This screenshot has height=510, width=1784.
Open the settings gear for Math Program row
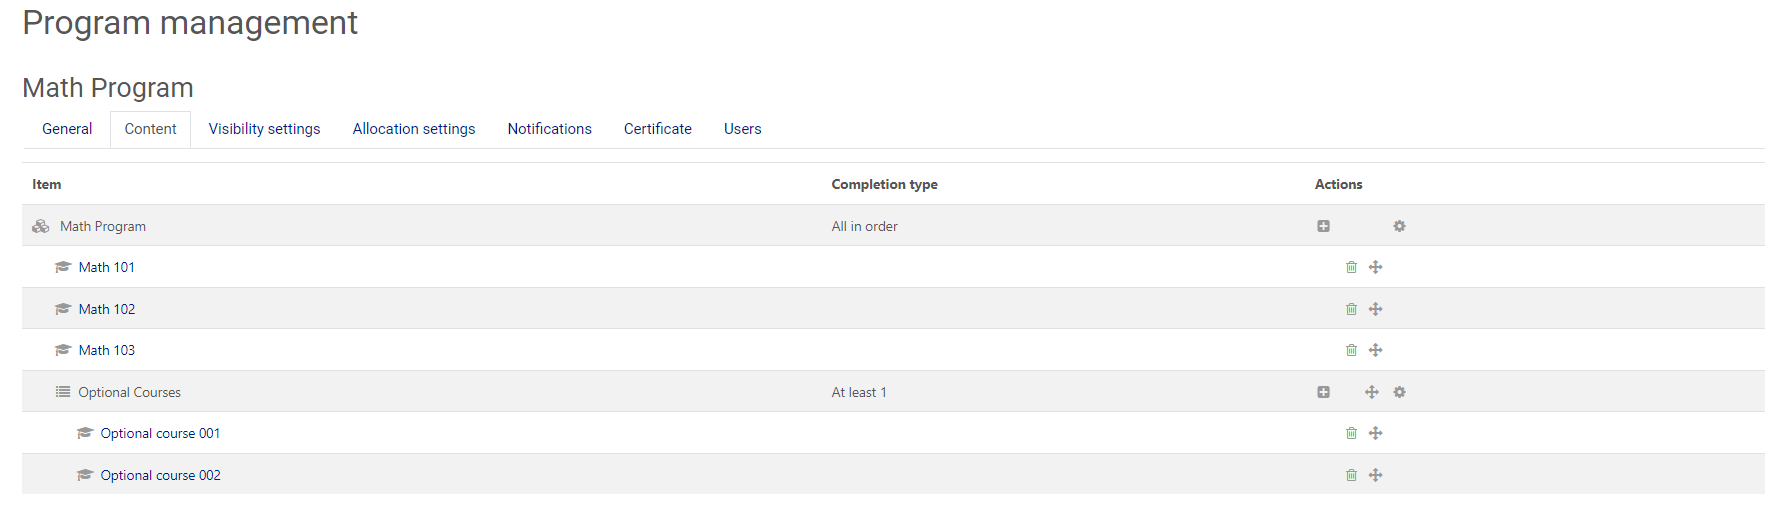point(1399,226)
